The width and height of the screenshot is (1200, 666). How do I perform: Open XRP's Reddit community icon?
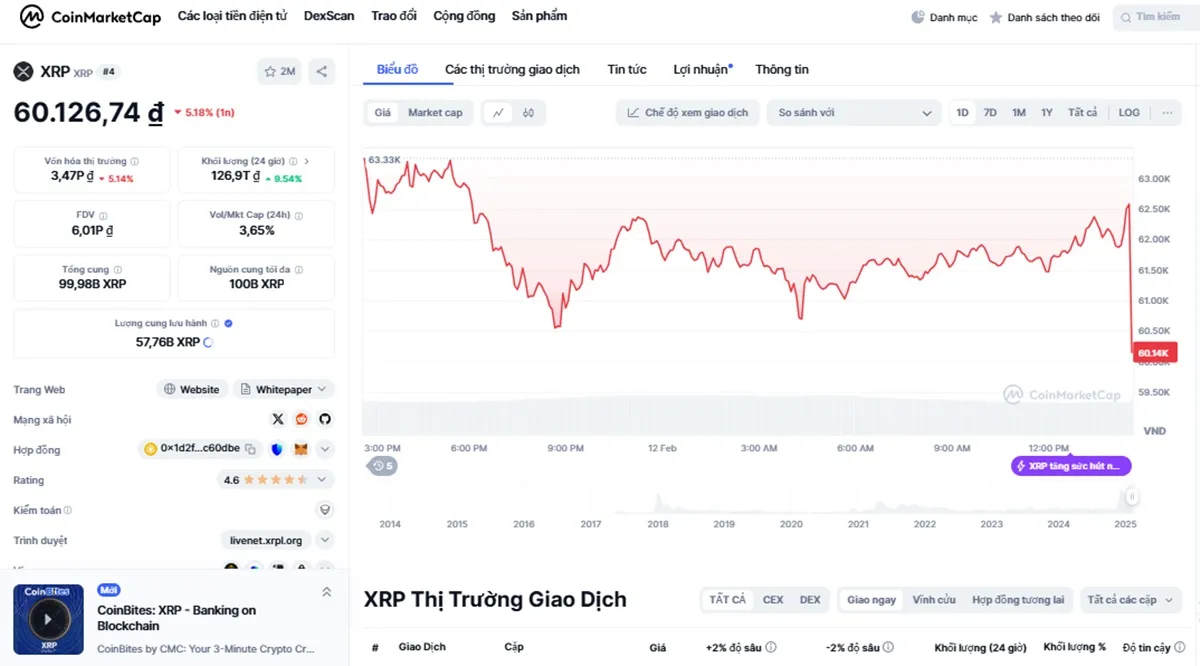pos(301,419)
